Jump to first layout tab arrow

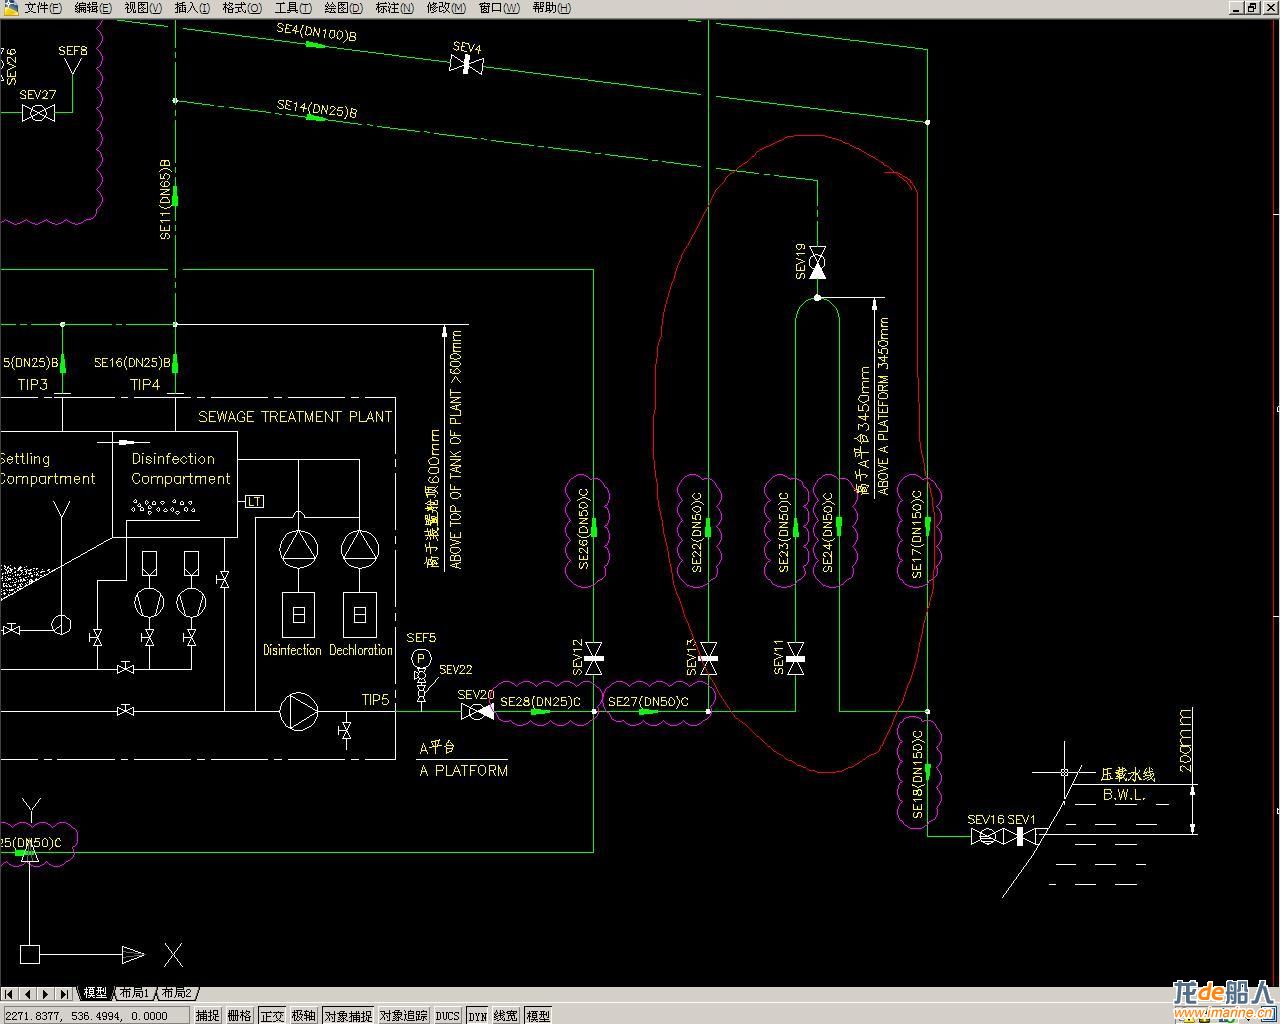[x=9, y=993]
